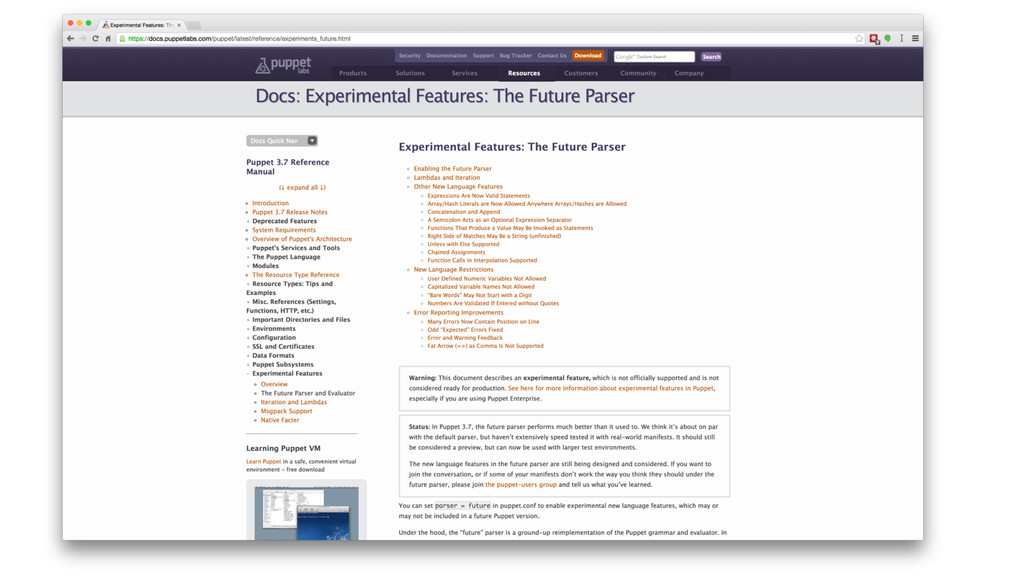This screenshot has width=1024, height=576.
Task: Open the Msgpack Support sidebar link
Action: click(x=286, y=411)
